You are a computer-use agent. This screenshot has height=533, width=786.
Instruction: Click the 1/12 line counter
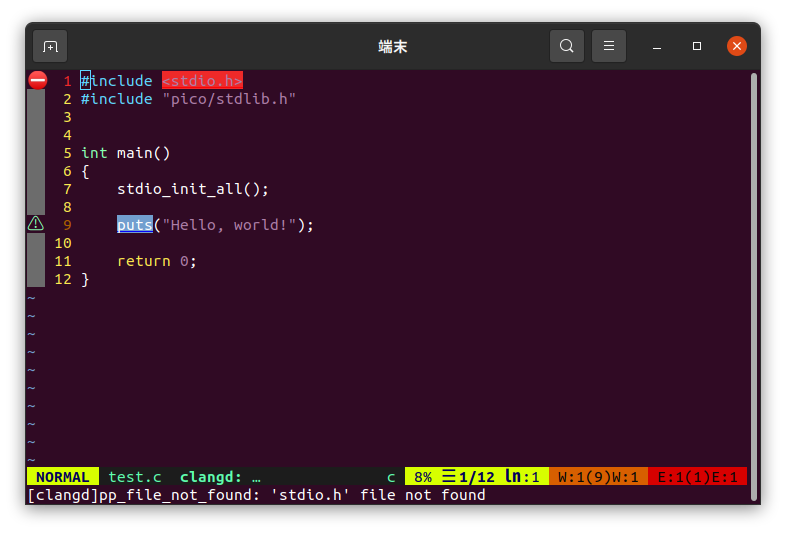(x=468, y=477)
